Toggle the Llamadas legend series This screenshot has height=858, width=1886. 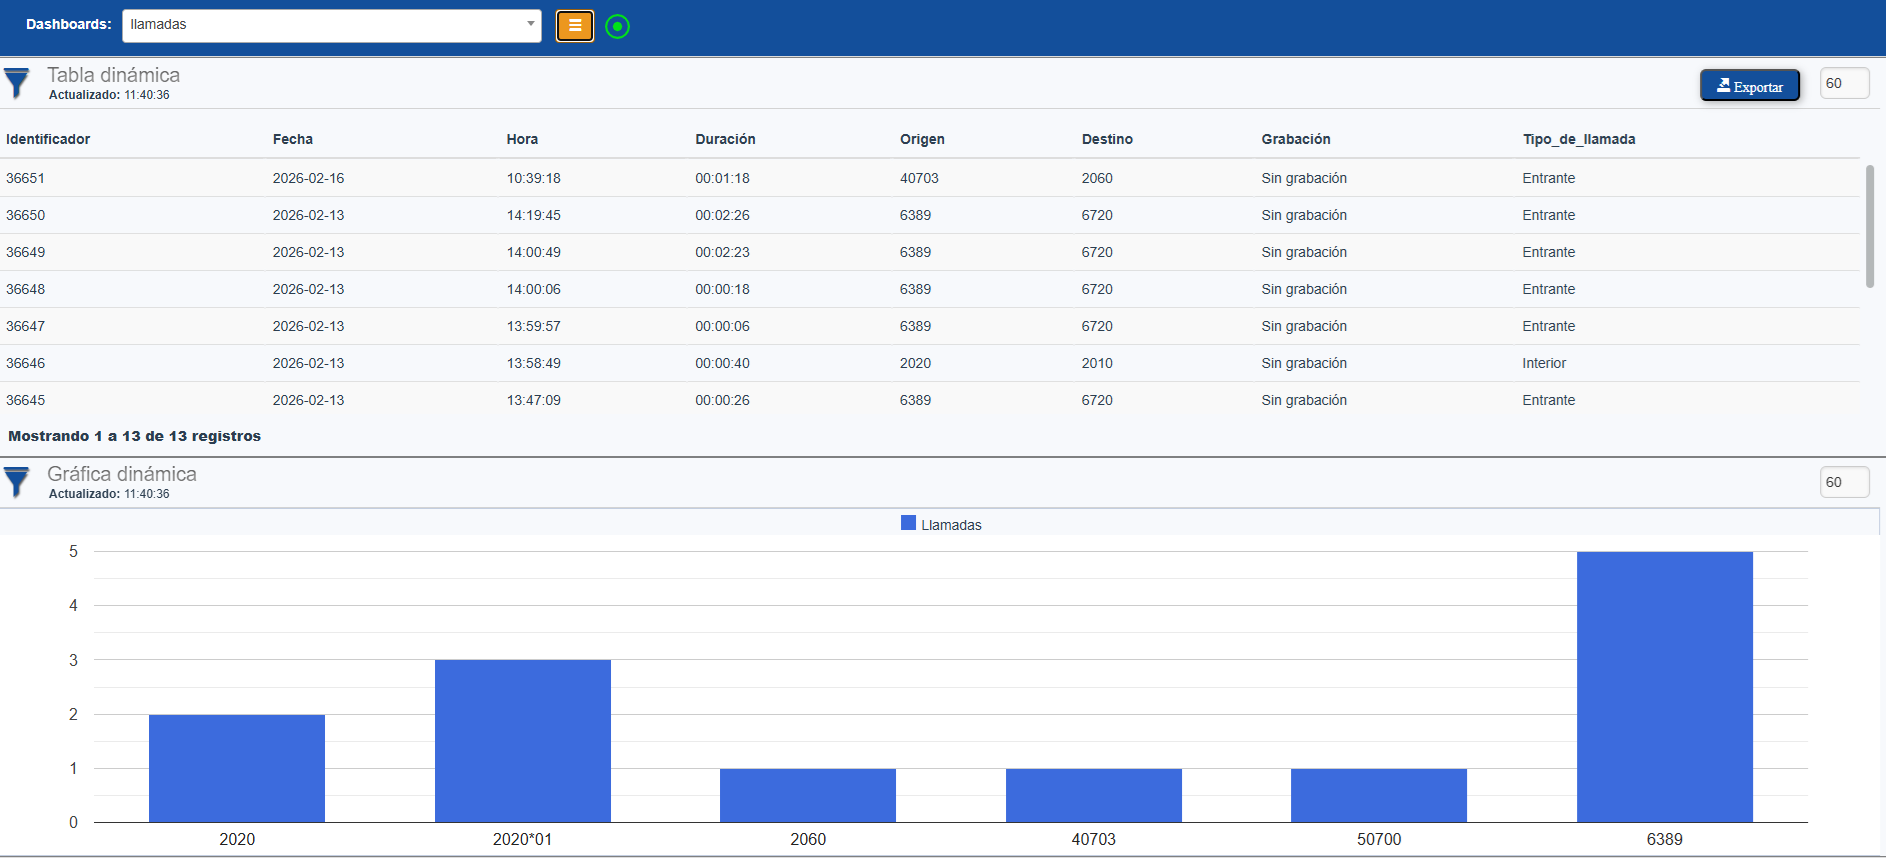click(x=940, y=524)
